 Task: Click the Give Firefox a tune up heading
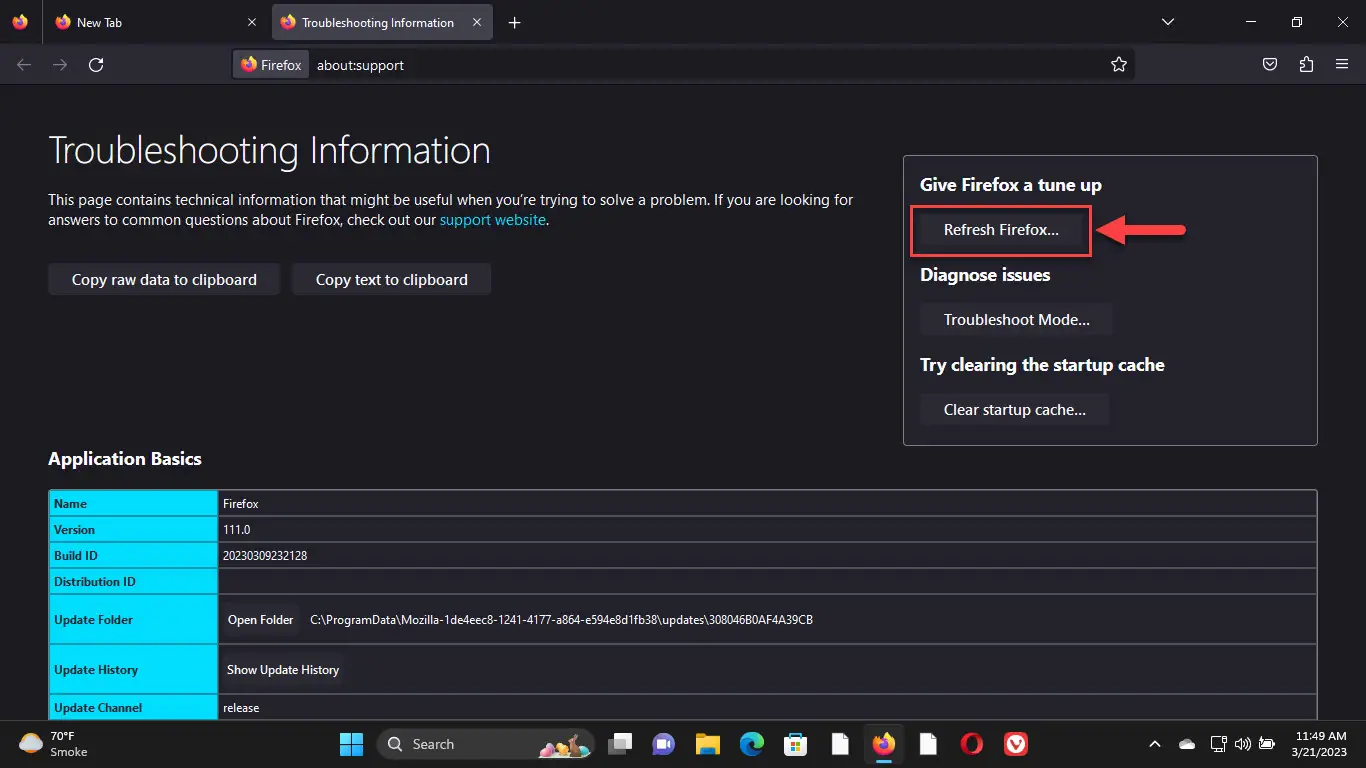1011,185
